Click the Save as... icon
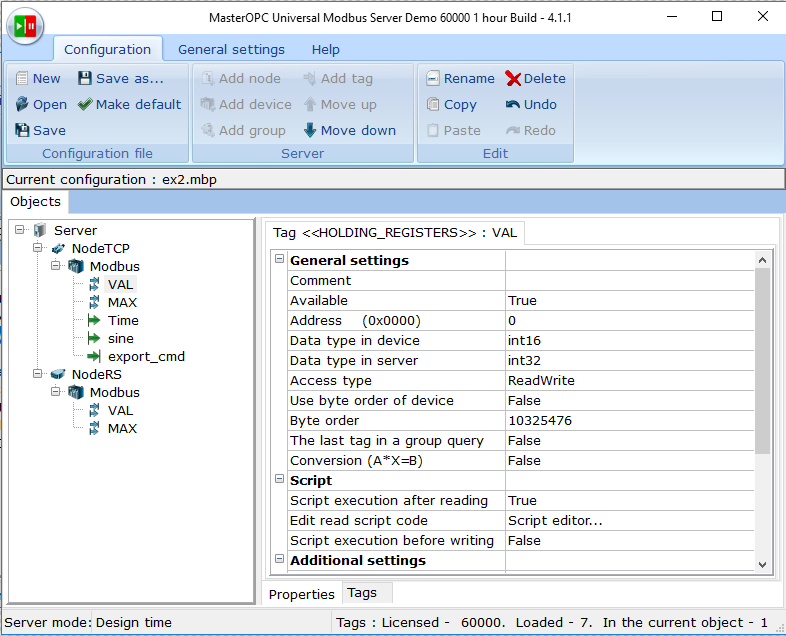This screenshot has height=636, width=786. point(85,78)
